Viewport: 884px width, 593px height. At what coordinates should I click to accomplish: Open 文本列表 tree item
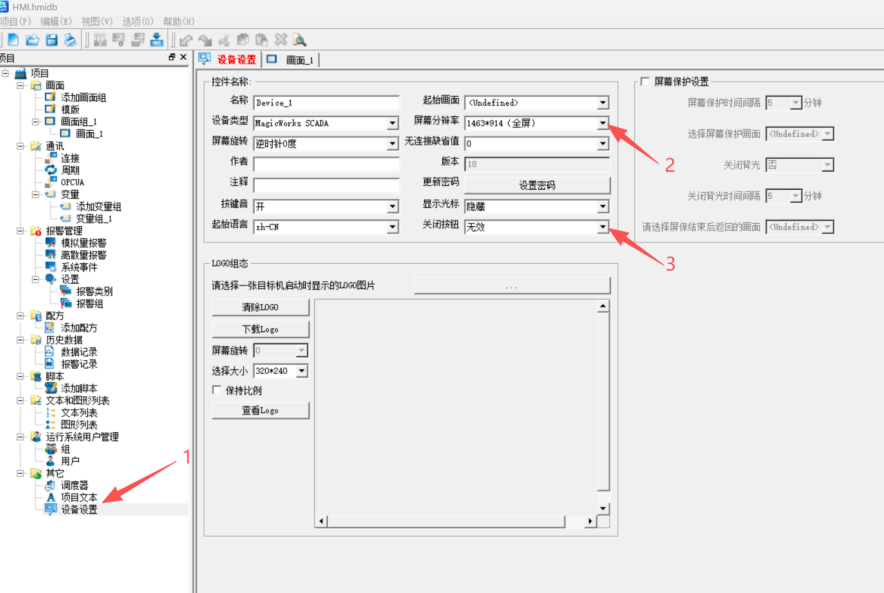[79, 413]
